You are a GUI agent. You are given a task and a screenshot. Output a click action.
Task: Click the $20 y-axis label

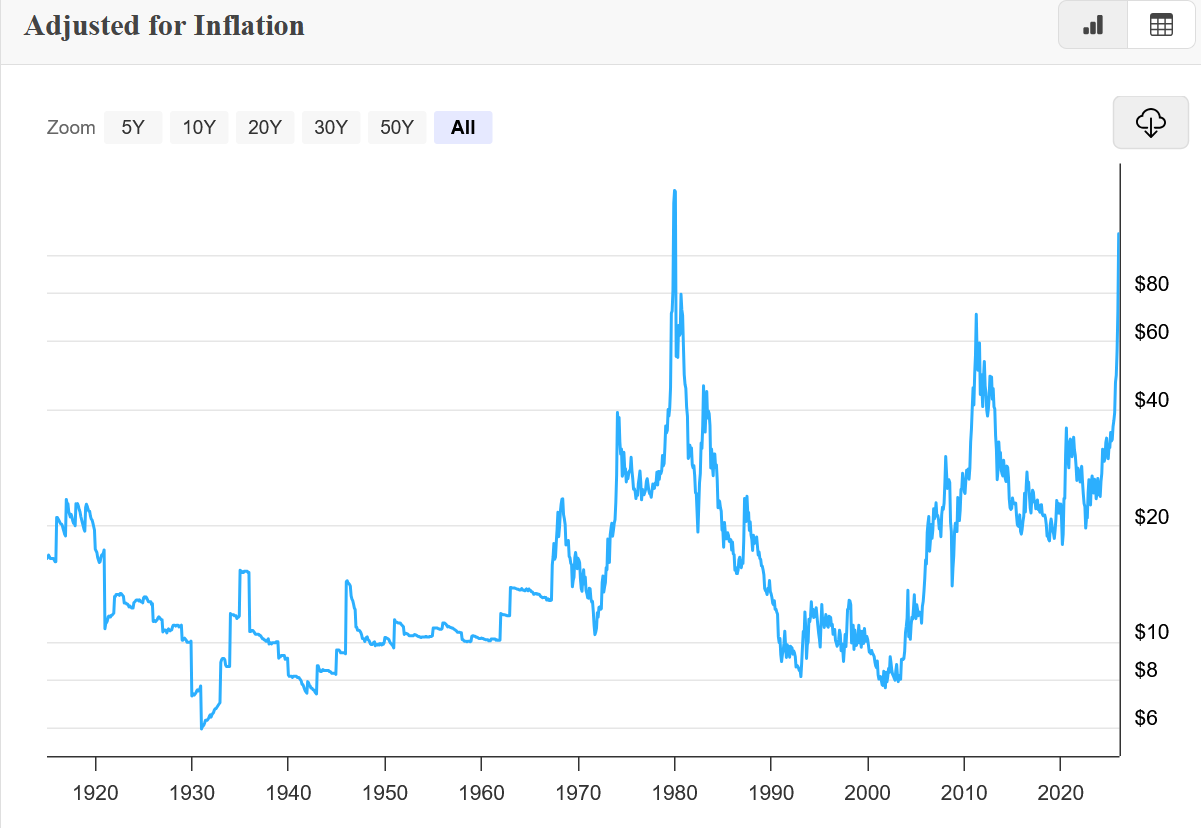1152,517
